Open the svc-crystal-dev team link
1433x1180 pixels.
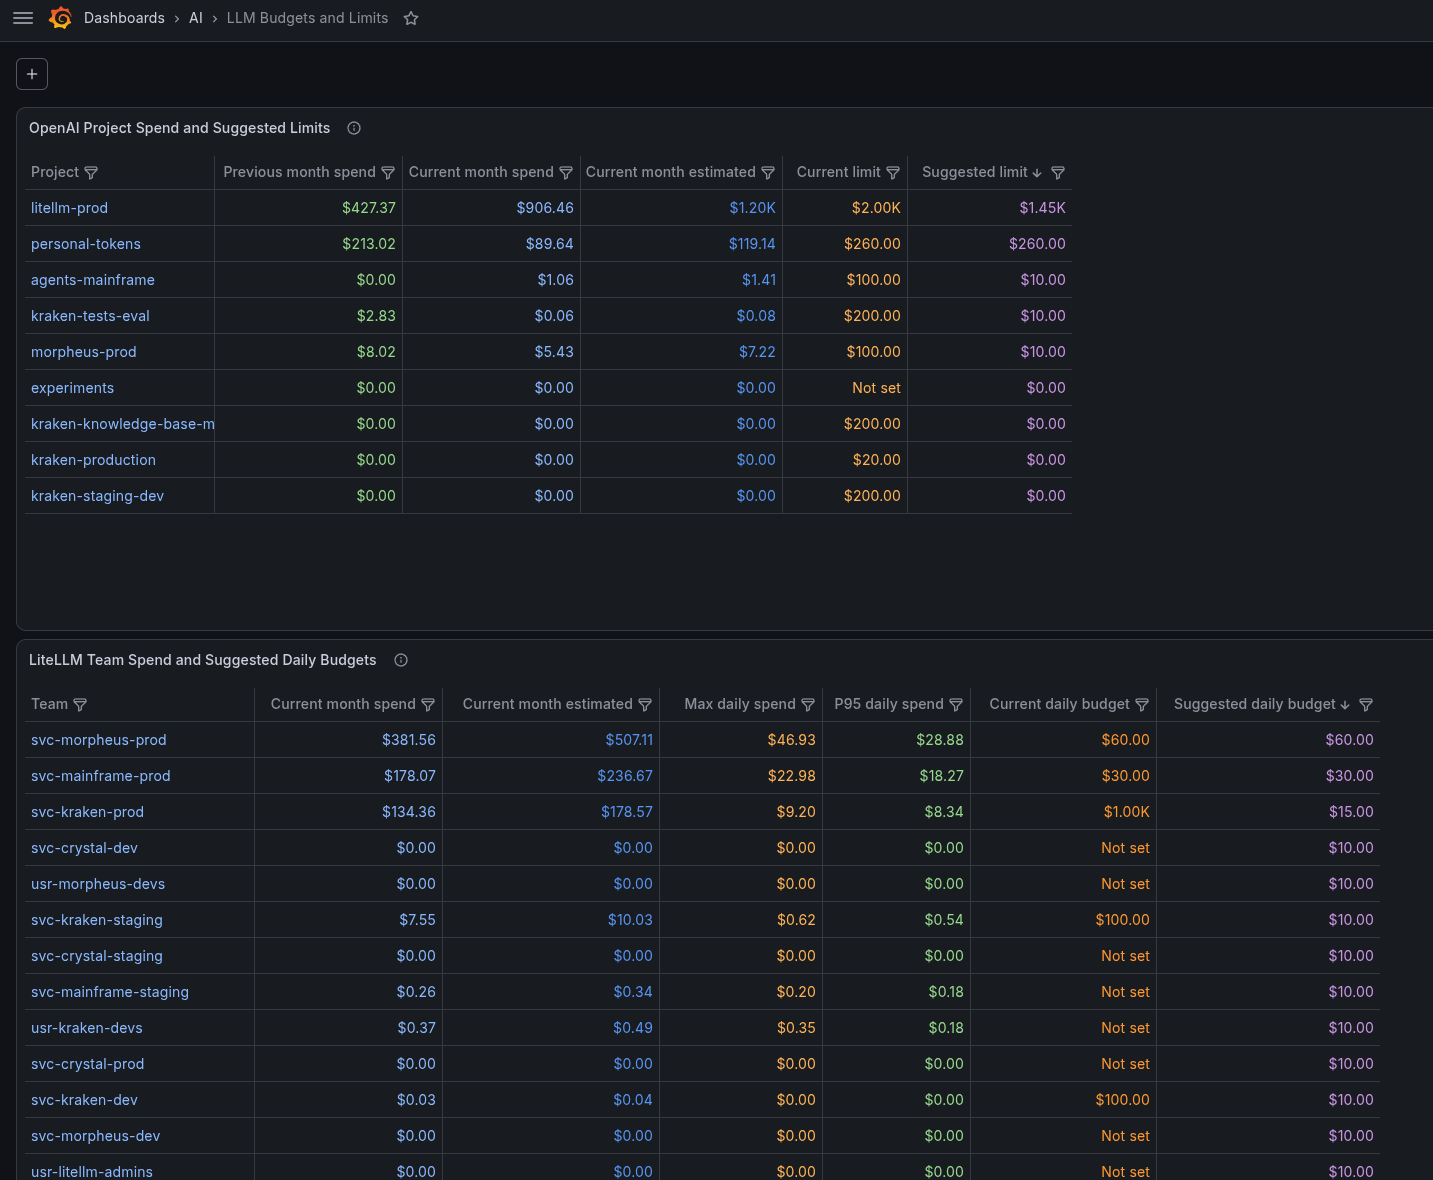pyautogui.click(x=84, y=848)
